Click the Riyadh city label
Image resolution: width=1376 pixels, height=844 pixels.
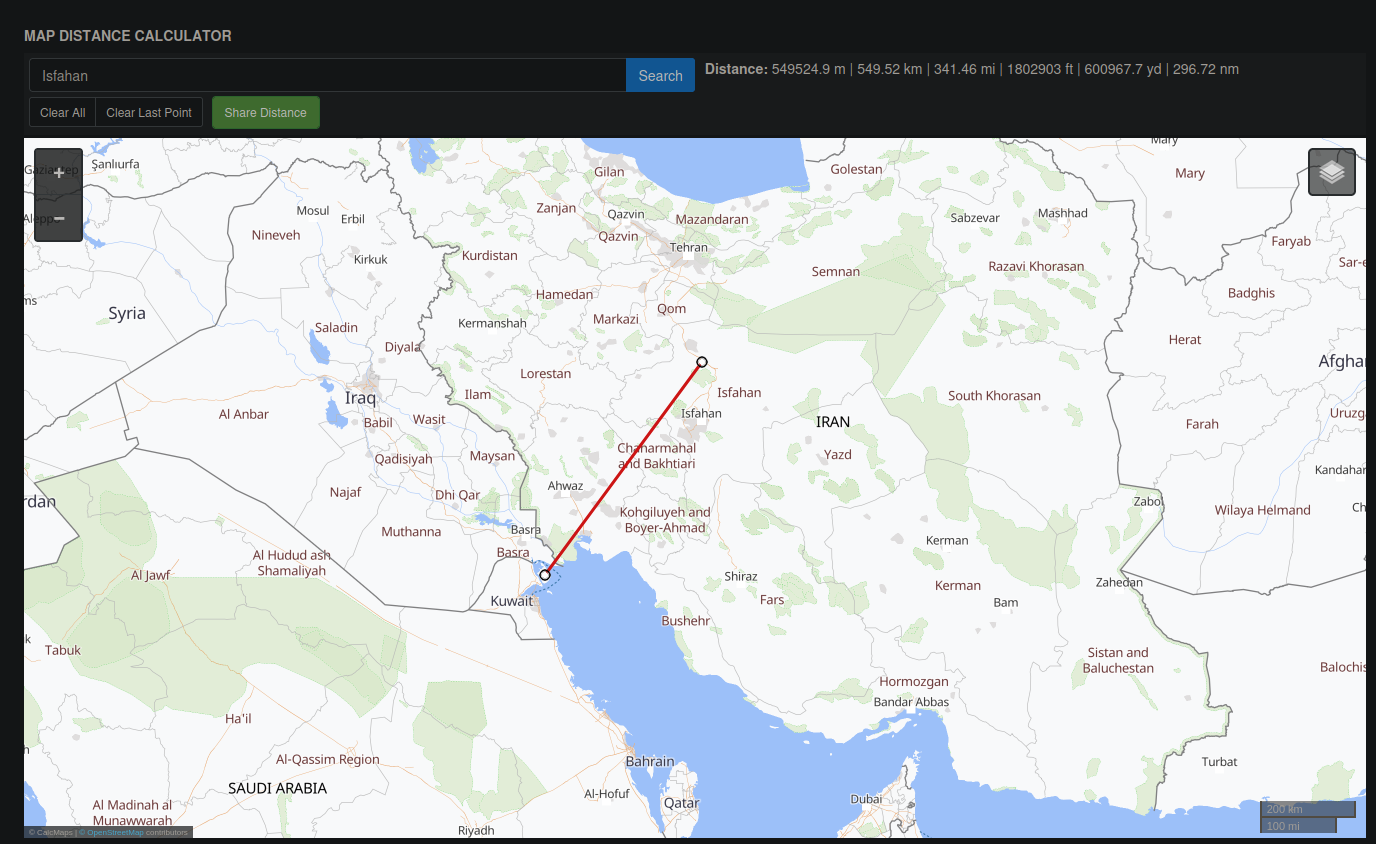point(476,831)
